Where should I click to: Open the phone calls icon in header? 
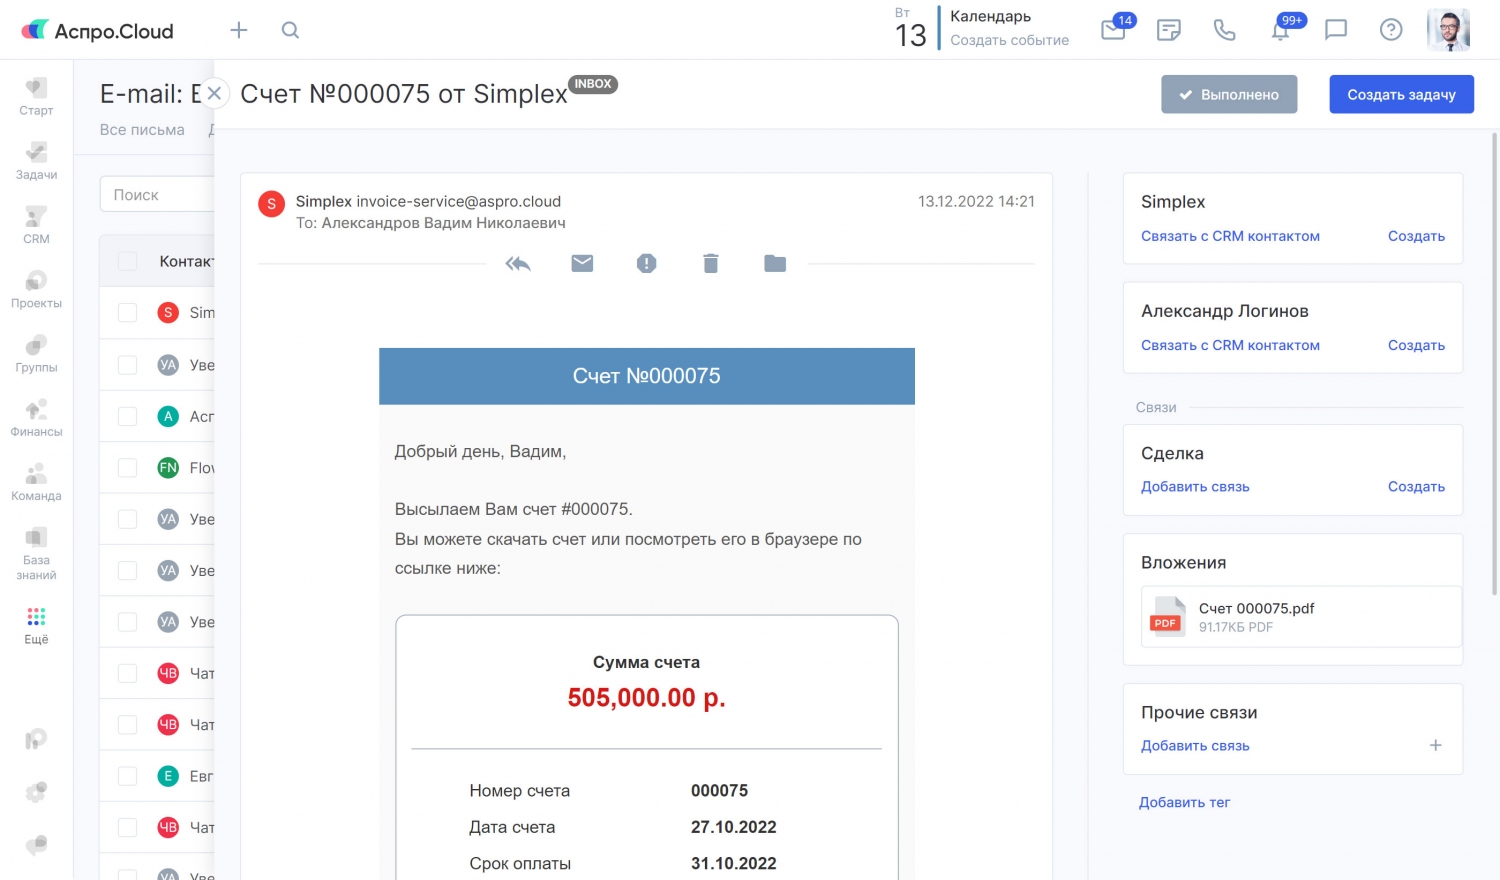(1224, 30)
